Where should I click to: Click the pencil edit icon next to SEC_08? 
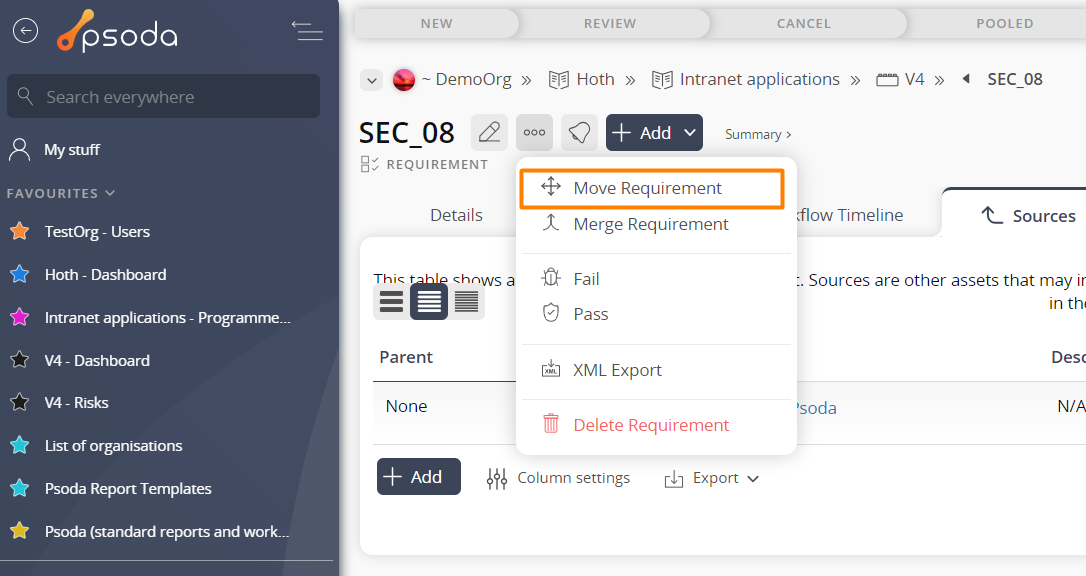coord(489,132)
